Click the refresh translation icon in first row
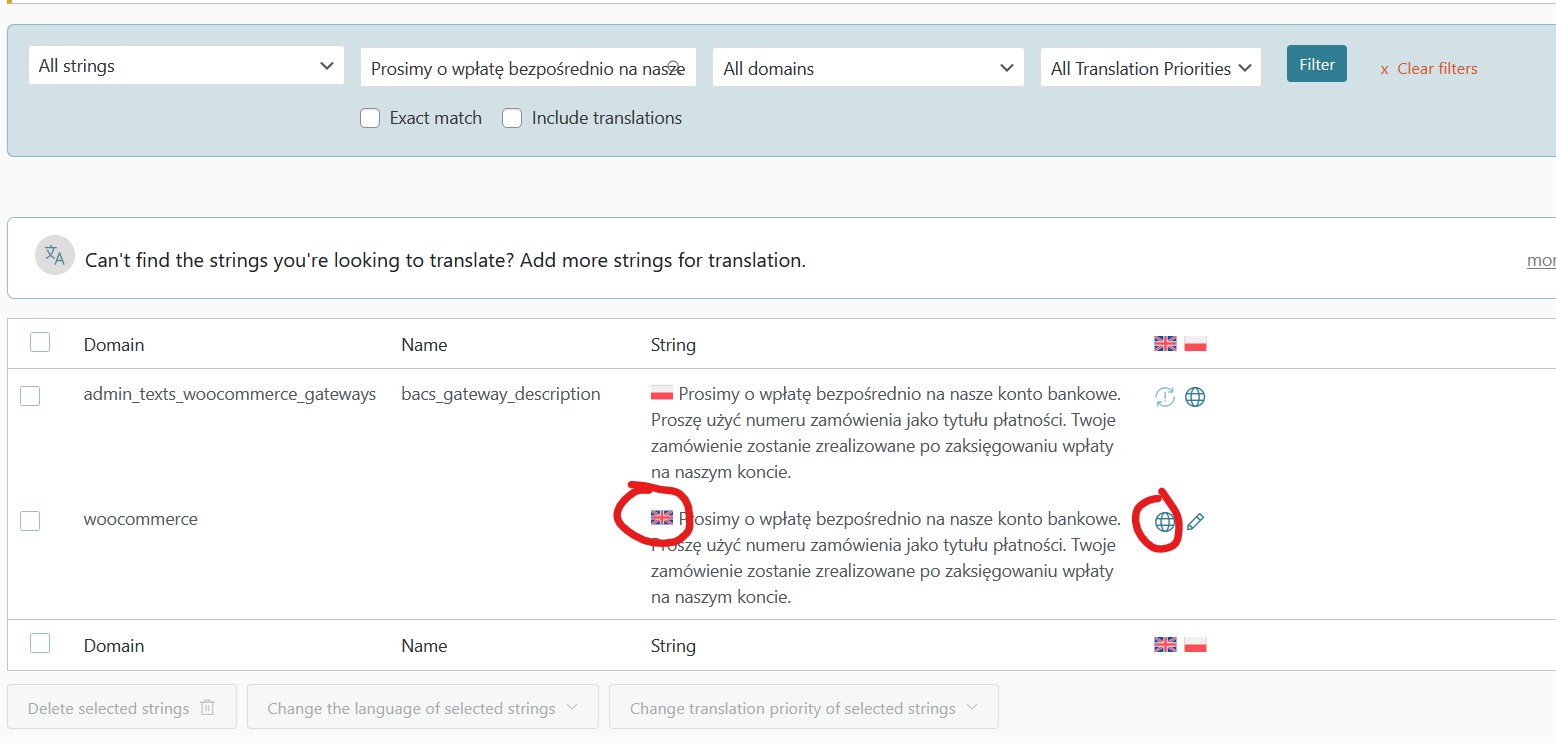 [1165, 397]
